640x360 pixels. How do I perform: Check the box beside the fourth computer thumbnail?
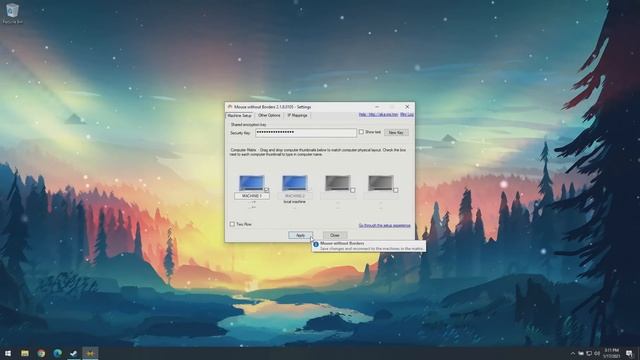point(396,190)
